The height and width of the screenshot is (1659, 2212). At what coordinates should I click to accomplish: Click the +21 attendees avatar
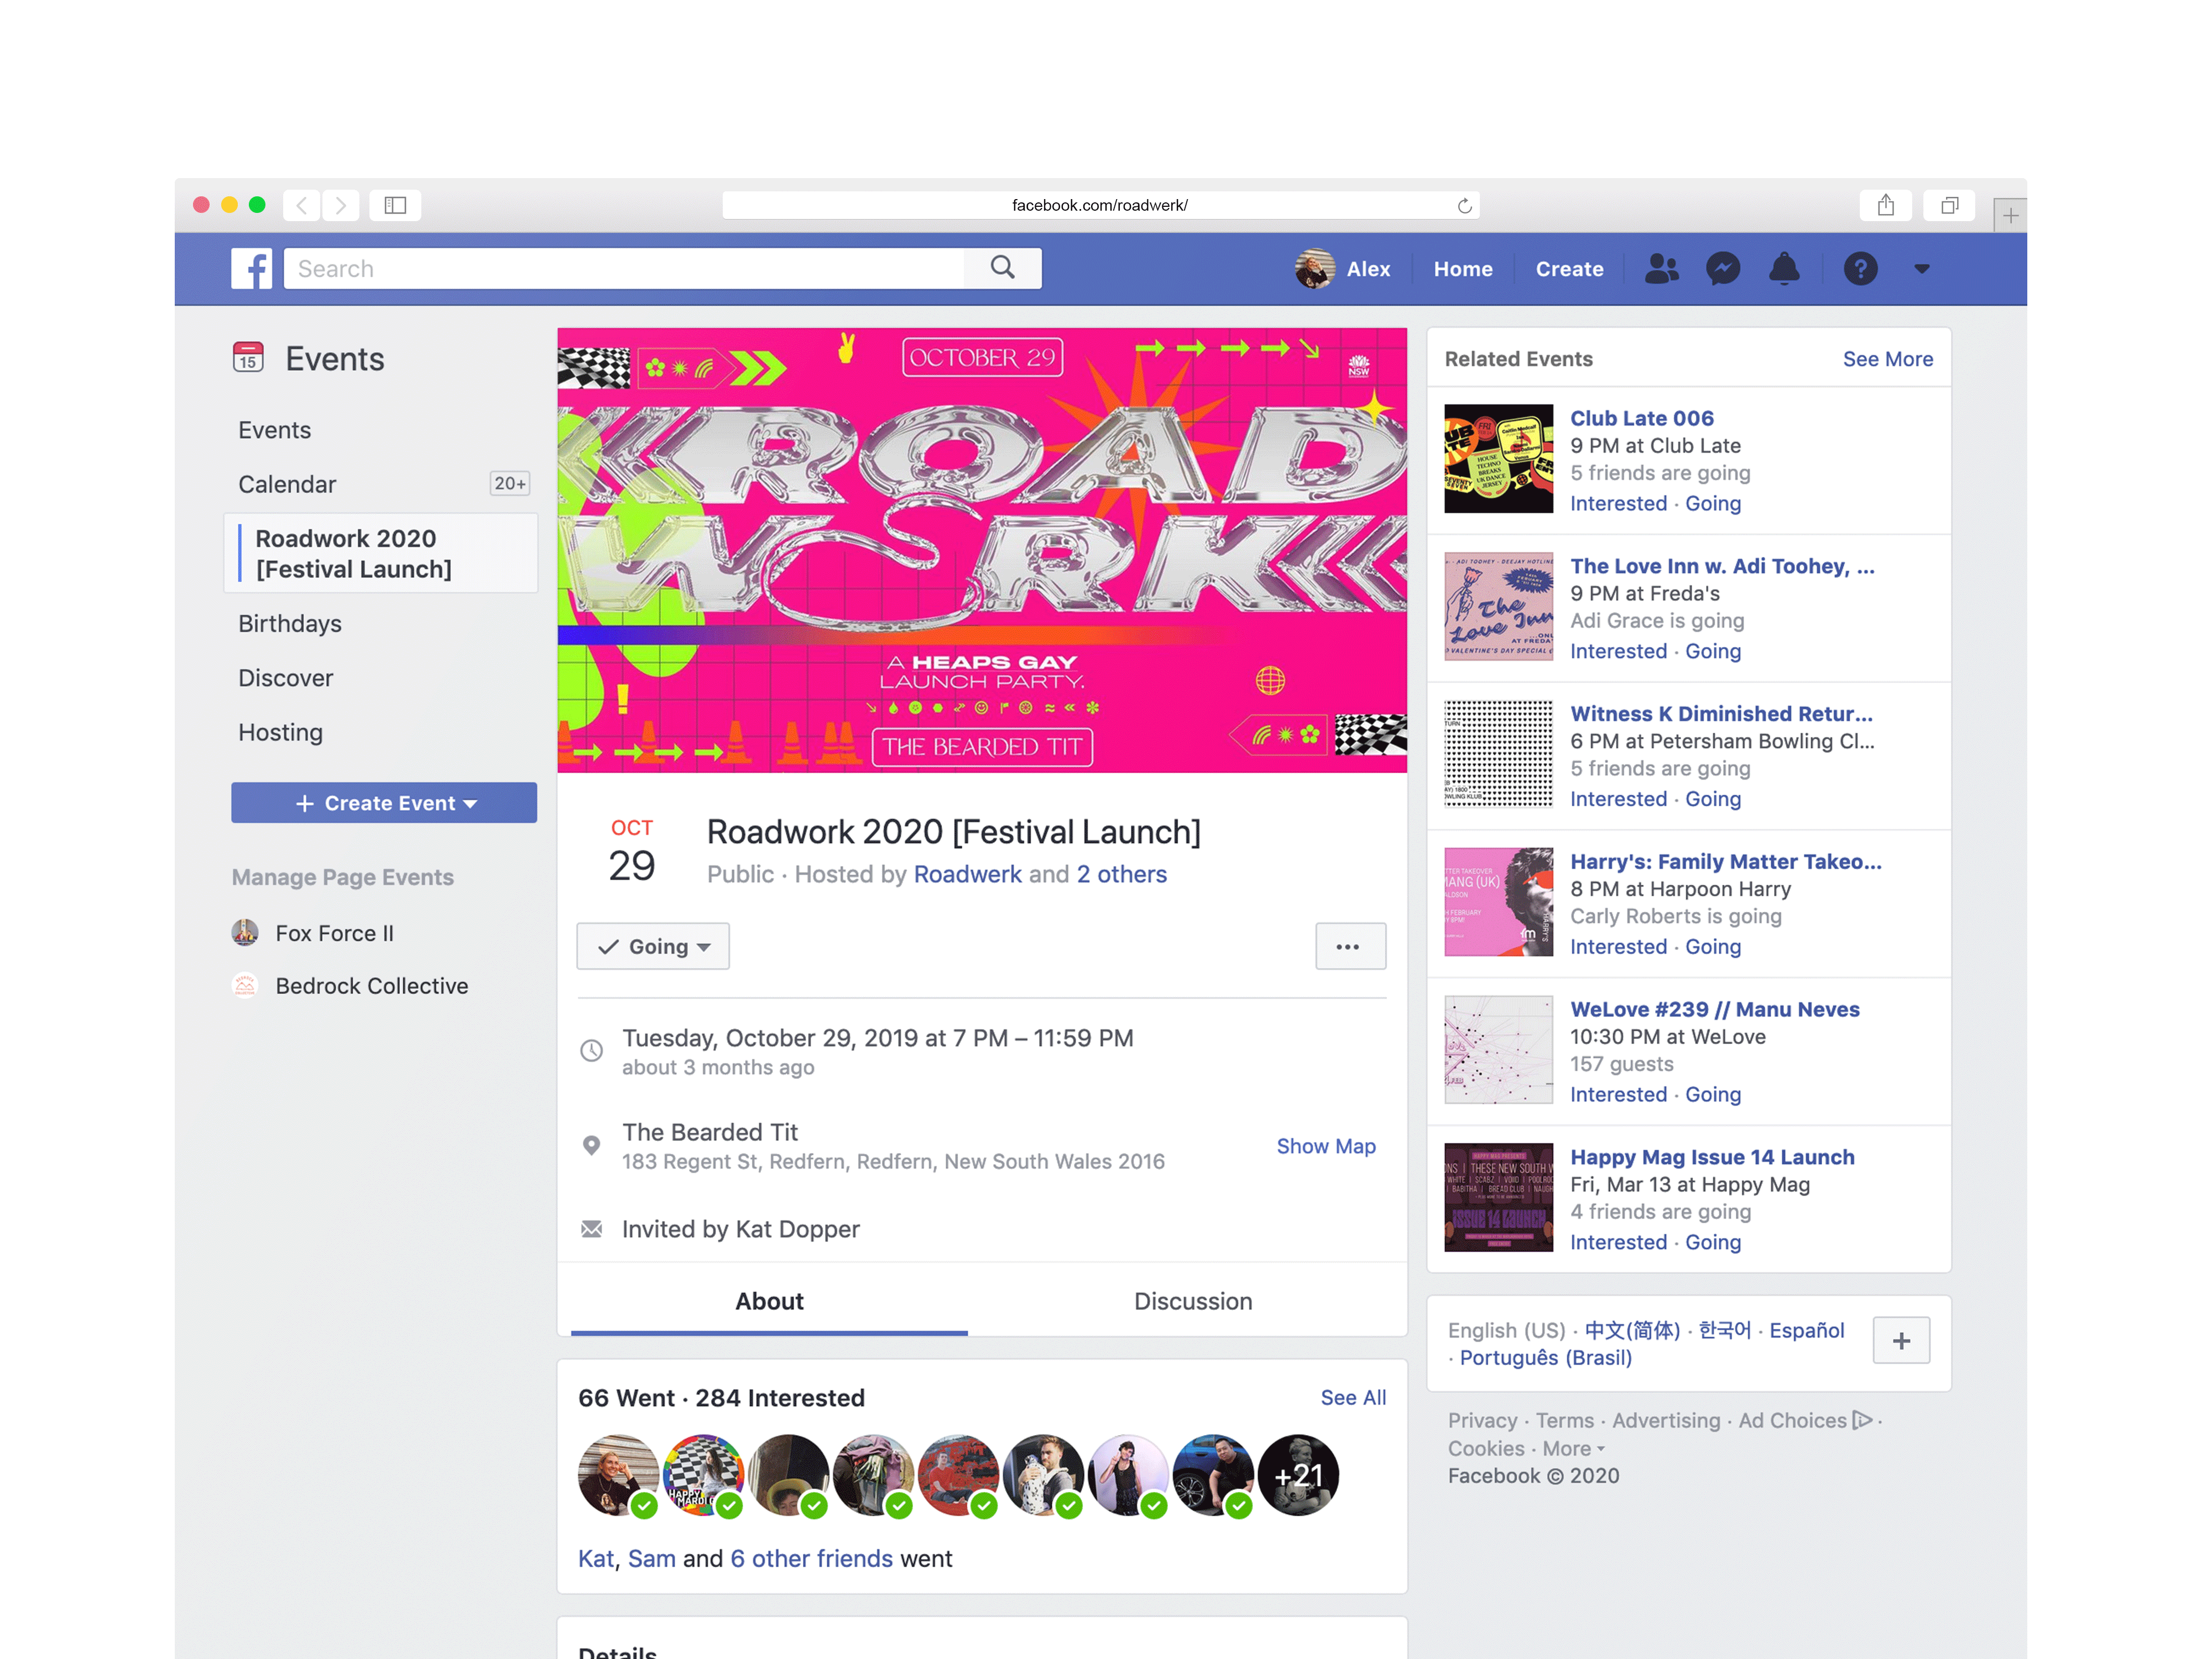coord(1298,1475)
